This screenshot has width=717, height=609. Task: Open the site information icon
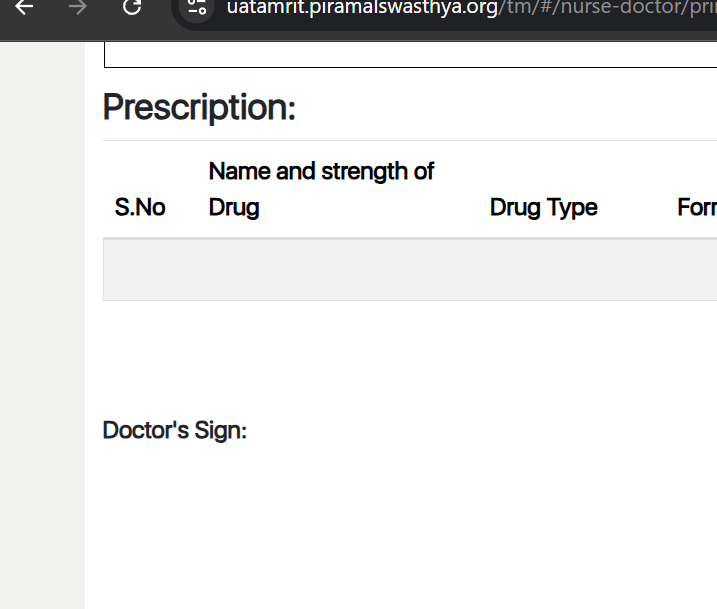[x=197, y=8]
